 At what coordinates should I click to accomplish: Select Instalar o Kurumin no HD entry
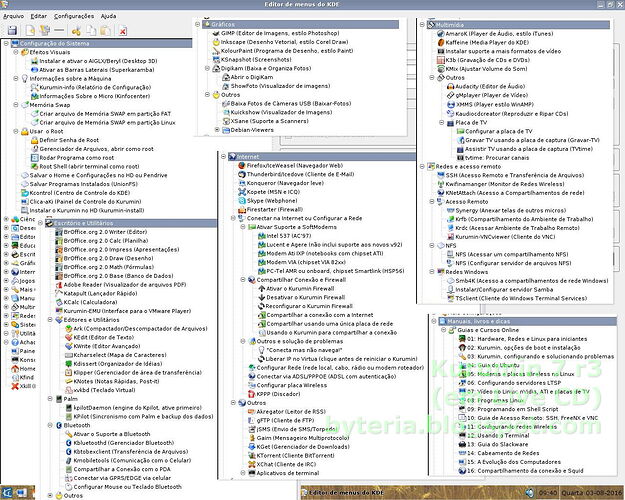(87, 211)
